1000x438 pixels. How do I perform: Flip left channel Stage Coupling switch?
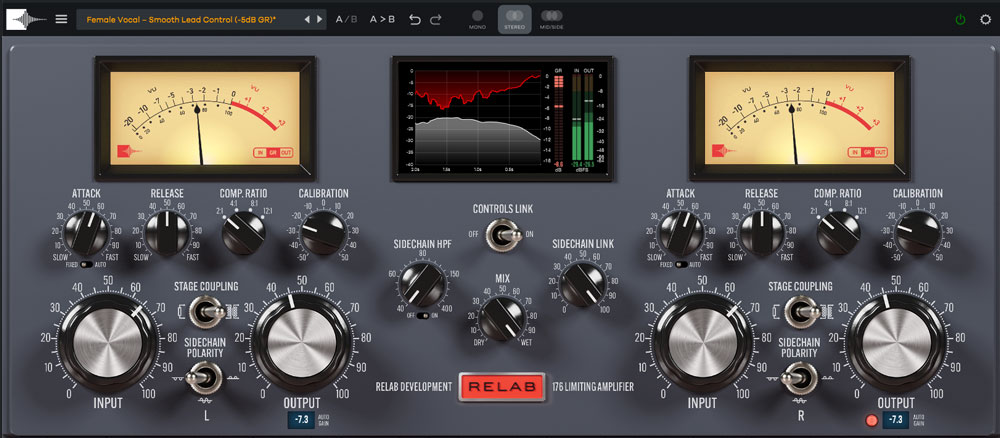(207, 312)
